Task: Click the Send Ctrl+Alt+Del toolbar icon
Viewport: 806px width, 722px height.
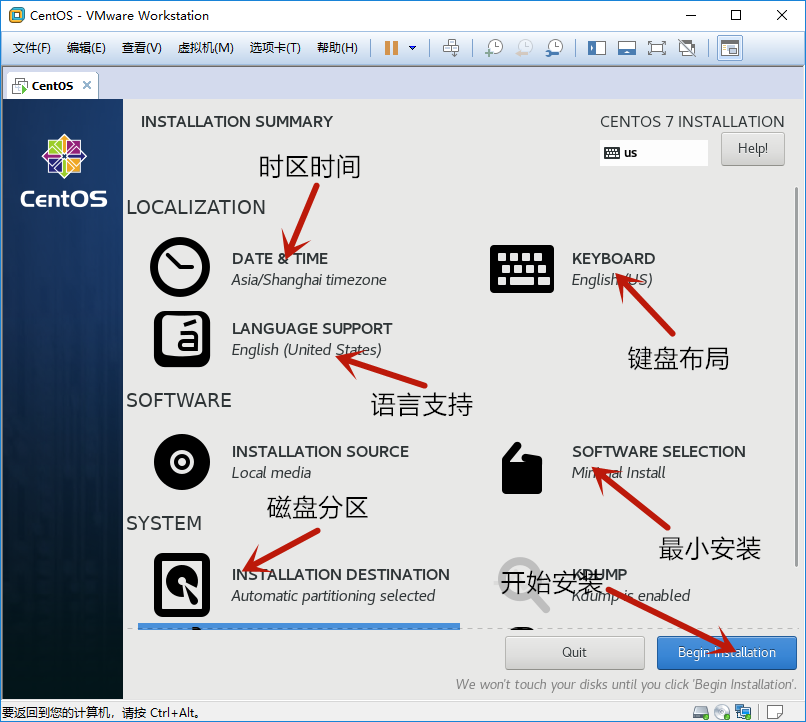Action: 451,48
